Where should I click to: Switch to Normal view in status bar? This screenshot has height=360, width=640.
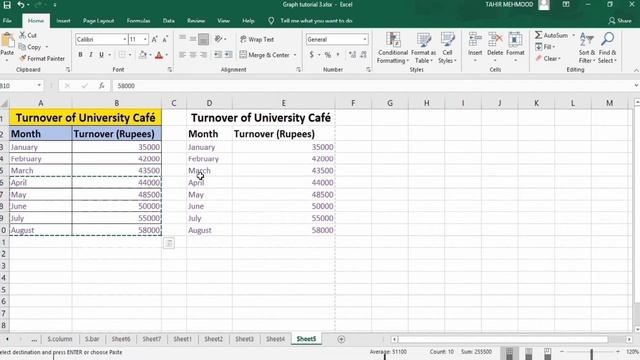pyautogui.click(x=509, y=352)
